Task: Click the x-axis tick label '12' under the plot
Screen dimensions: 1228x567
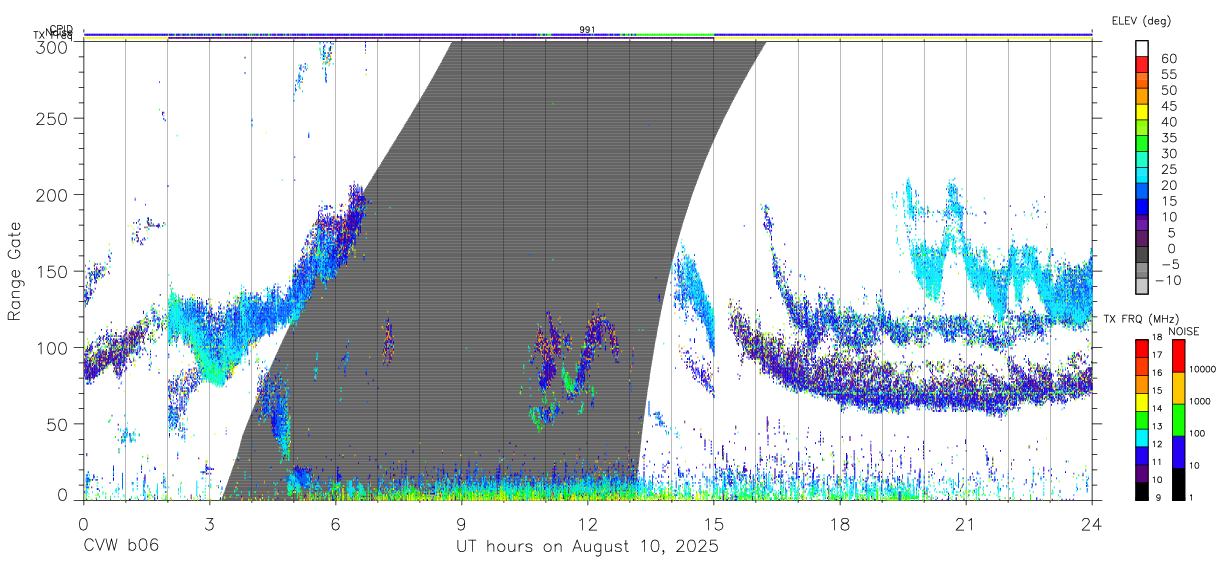Action: click(x=587, y=524)
